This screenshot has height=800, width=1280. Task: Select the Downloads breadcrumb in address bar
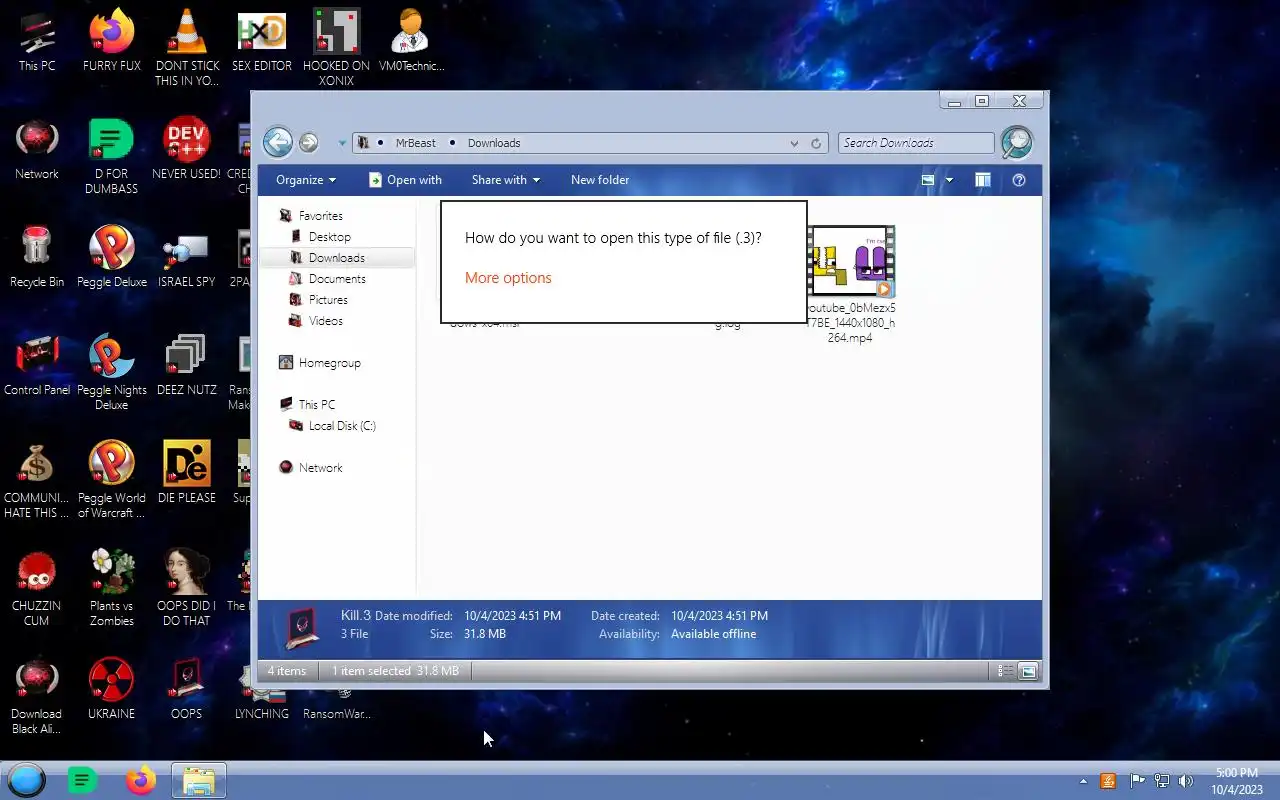click(x=494, y=143)
